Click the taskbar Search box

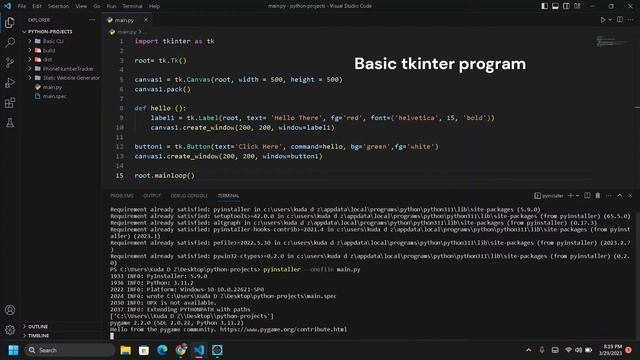(69, 350)
